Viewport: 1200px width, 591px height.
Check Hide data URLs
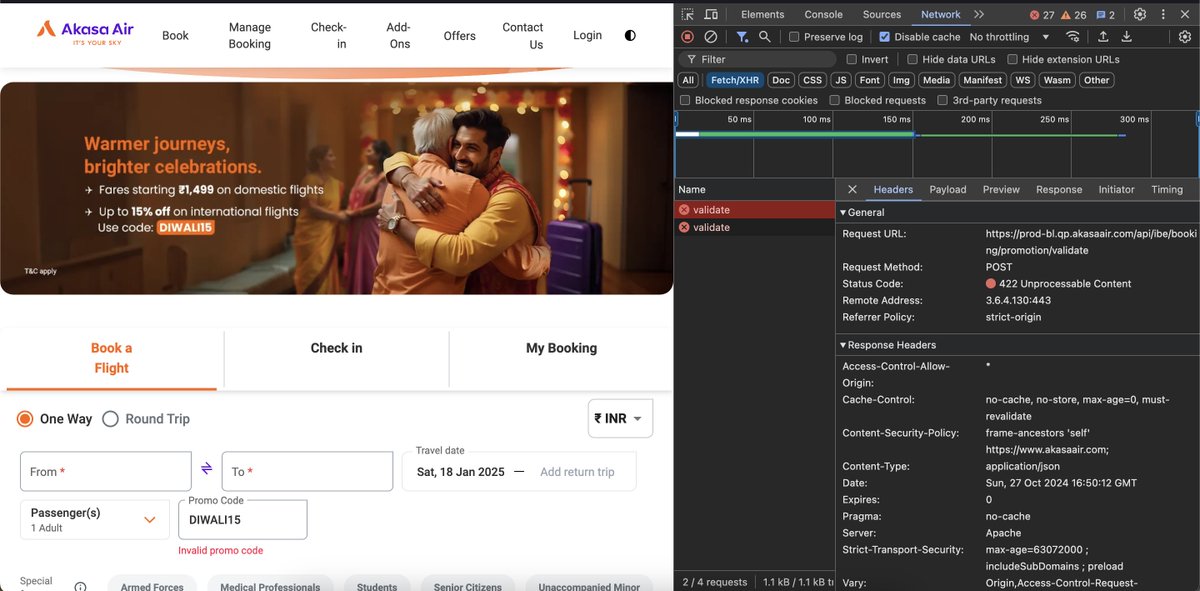[912, 59]
